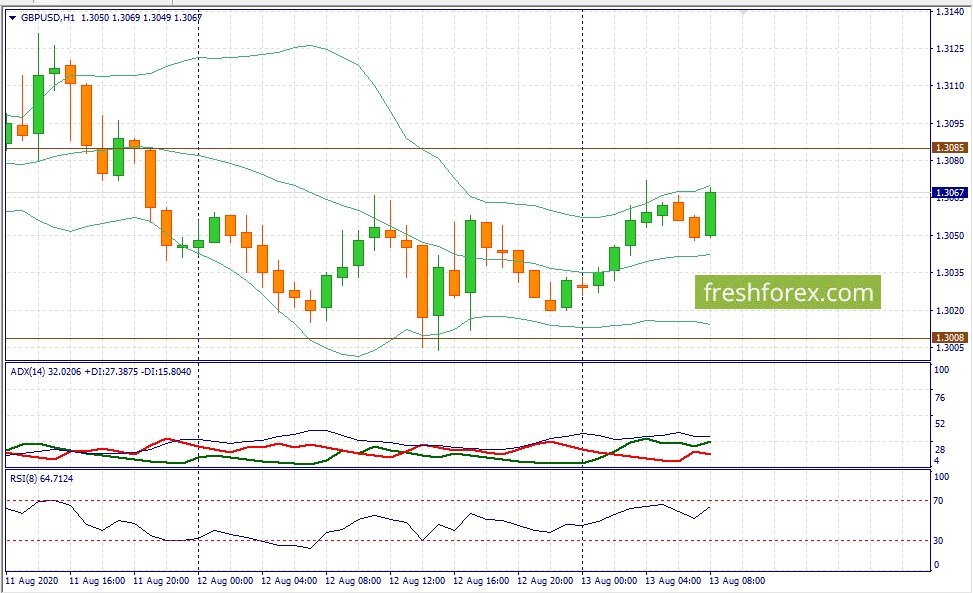Click the ADX scale value 76
The height and width of the screenshot is (593, 973).
pos(940,397)
